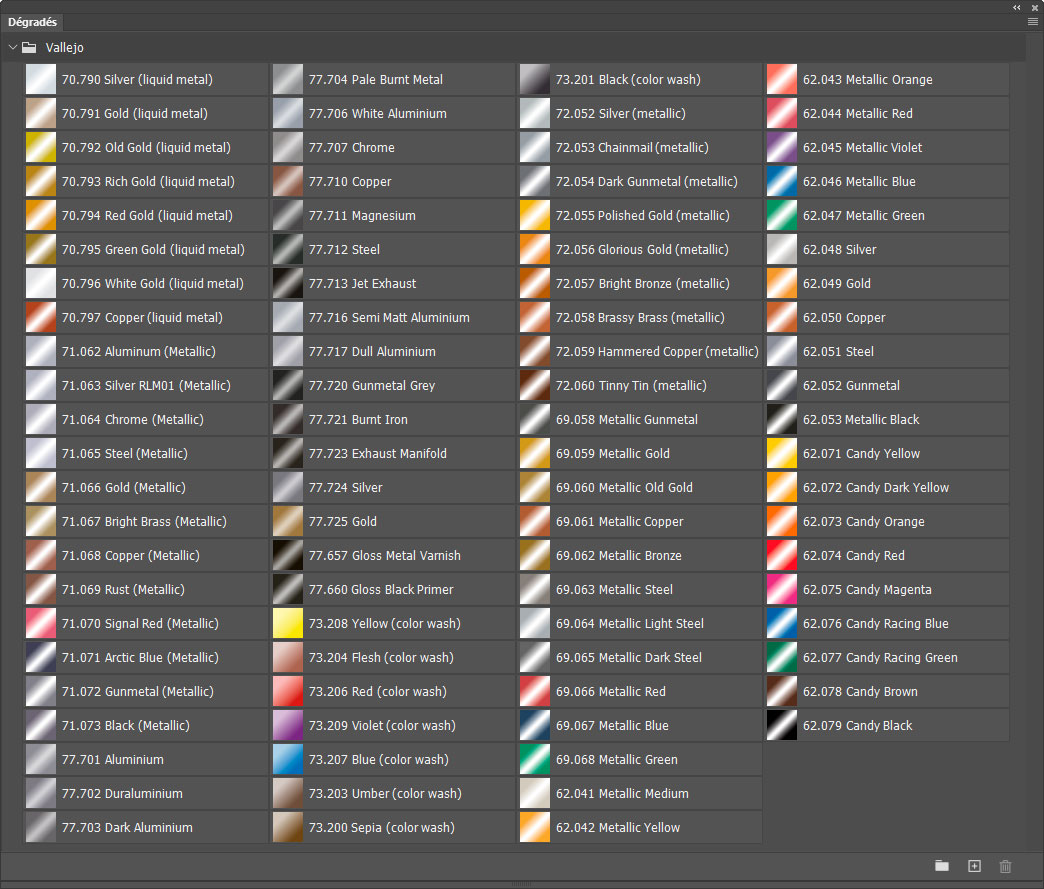Pick the 72.055 Polished Gold (metallic) gradient

pos(535,216)
